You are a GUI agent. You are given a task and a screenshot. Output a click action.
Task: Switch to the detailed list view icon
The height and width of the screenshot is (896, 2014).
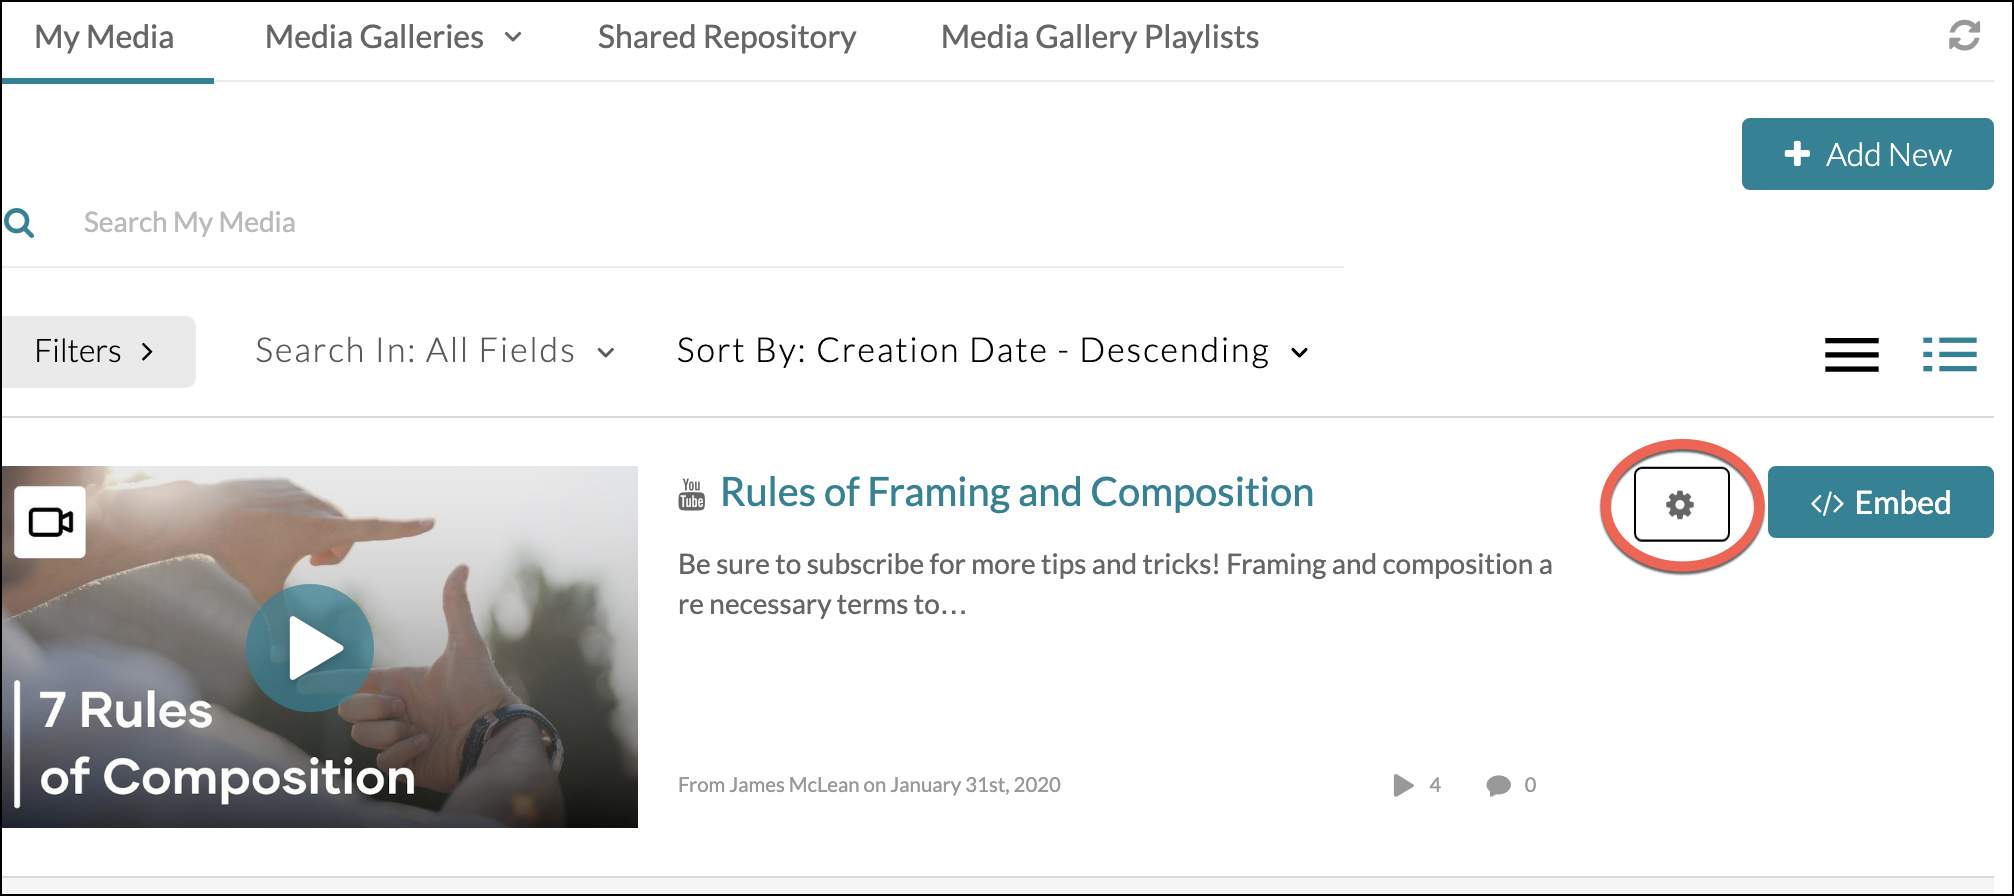(1949, 354)
